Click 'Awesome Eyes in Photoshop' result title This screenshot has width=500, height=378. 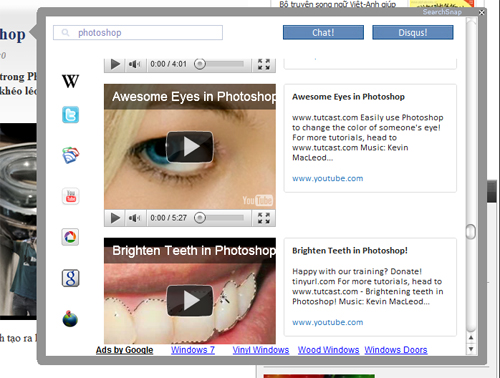[348, 97]
